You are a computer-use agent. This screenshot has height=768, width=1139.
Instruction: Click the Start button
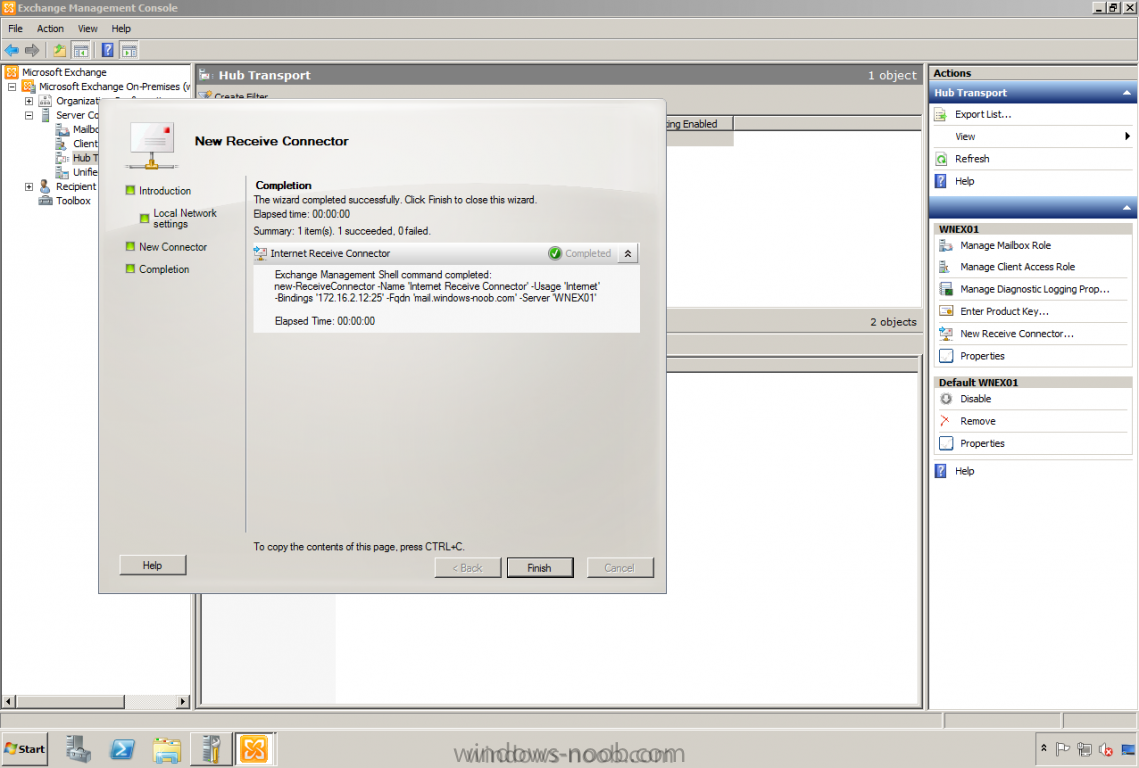(25, 749)
